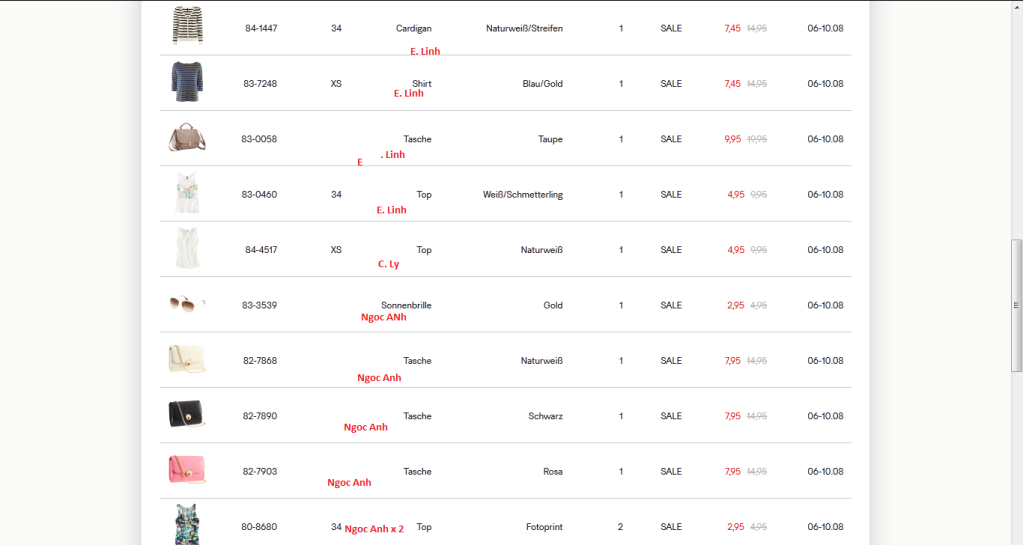Click the Cardigan product name
Screen dimensions: 1023x545
click(414, 28)
